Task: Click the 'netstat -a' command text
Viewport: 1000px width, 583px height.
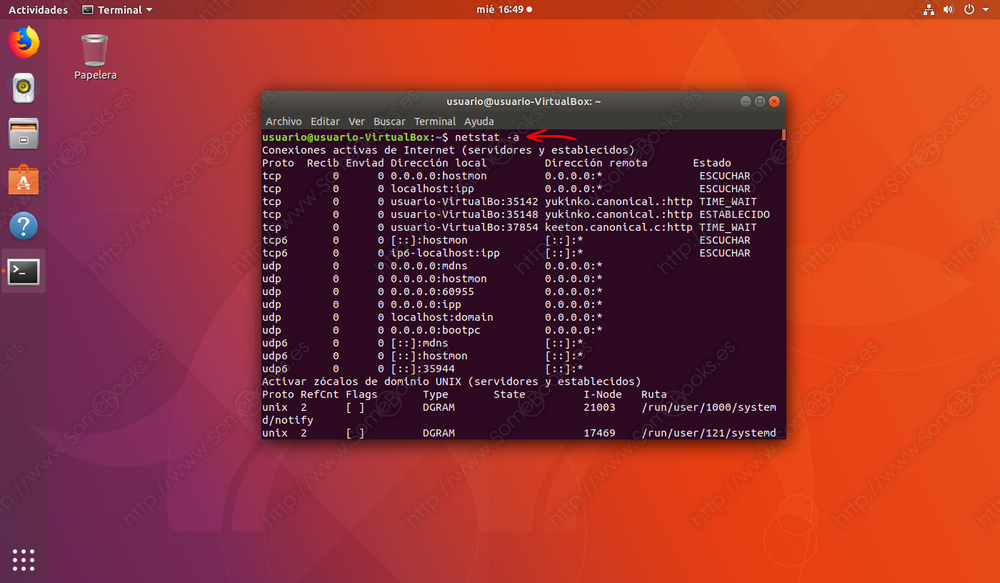Action: (487, 137)
